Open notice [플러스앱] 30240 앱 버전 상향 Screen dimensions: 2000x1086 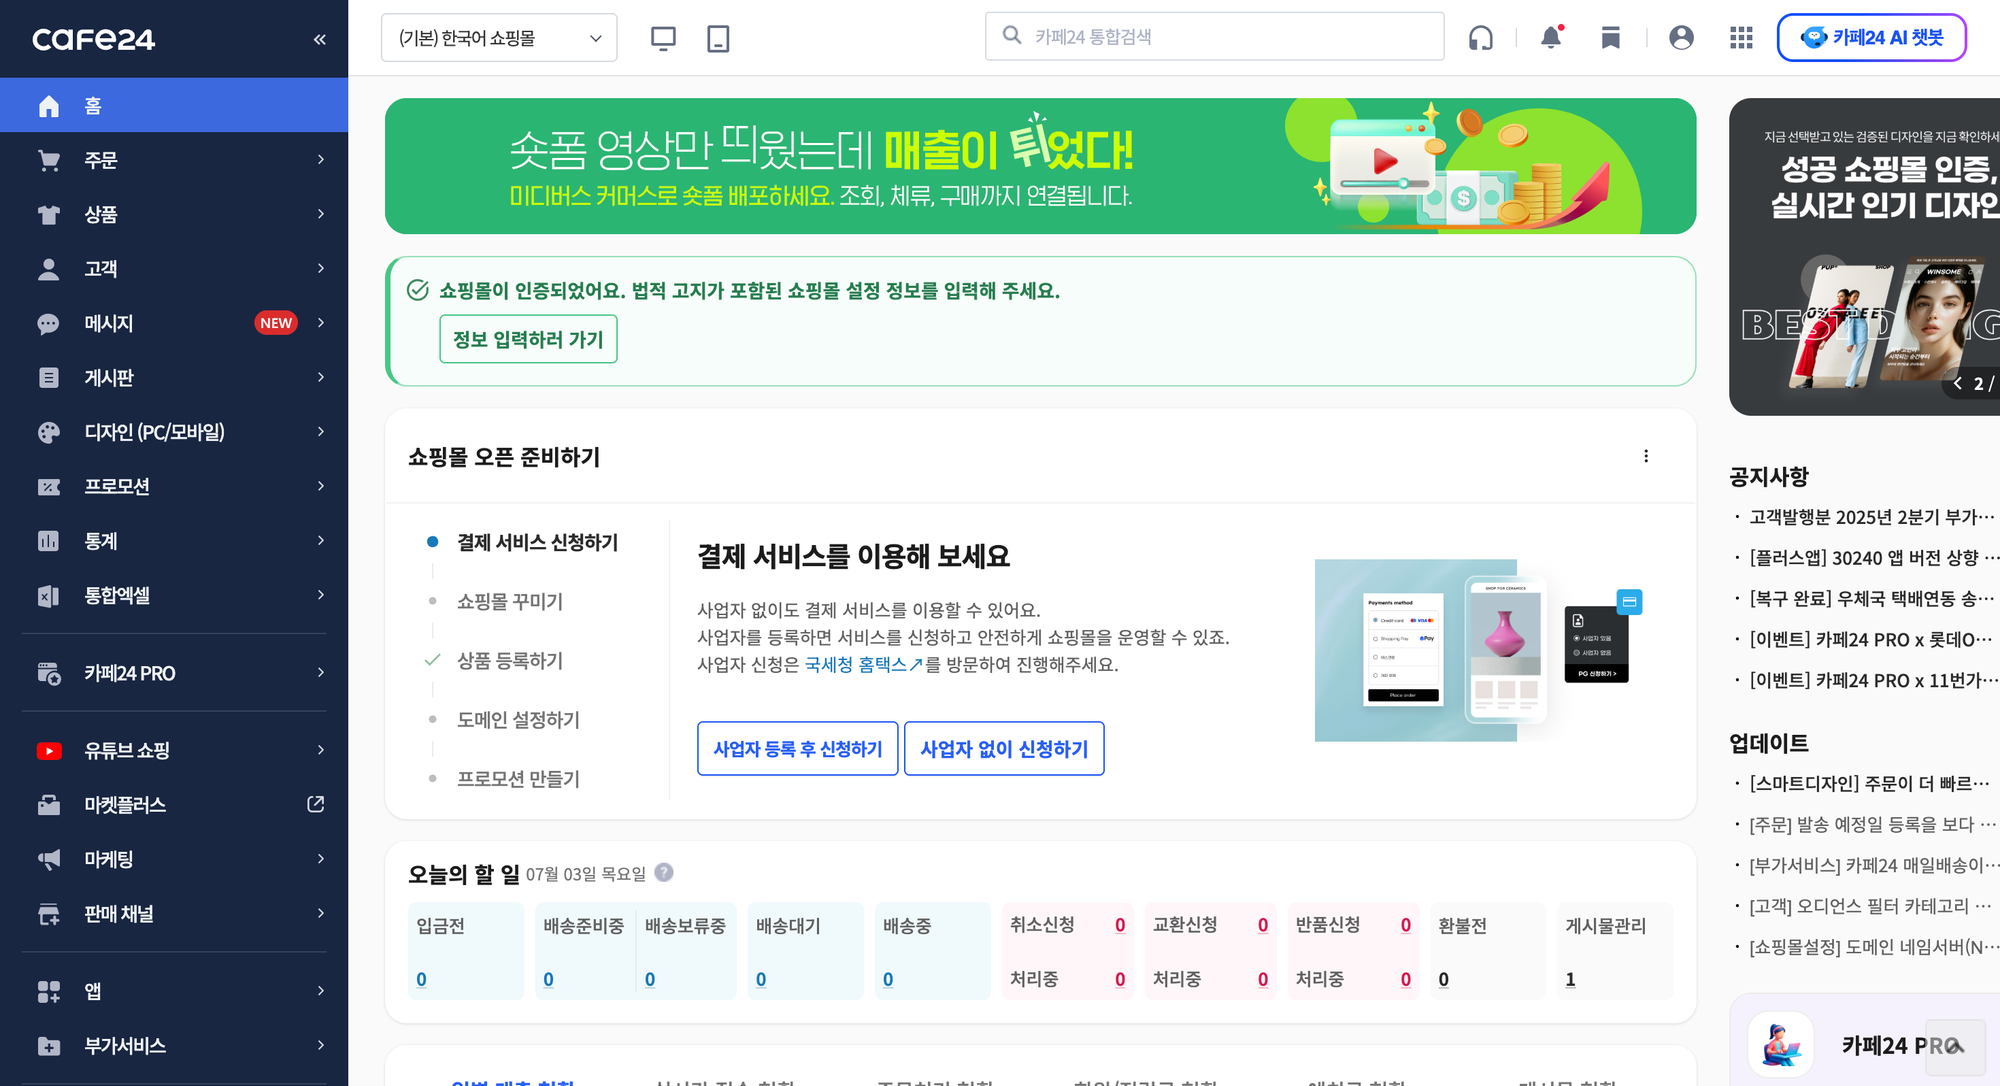tap(1873, 558)
